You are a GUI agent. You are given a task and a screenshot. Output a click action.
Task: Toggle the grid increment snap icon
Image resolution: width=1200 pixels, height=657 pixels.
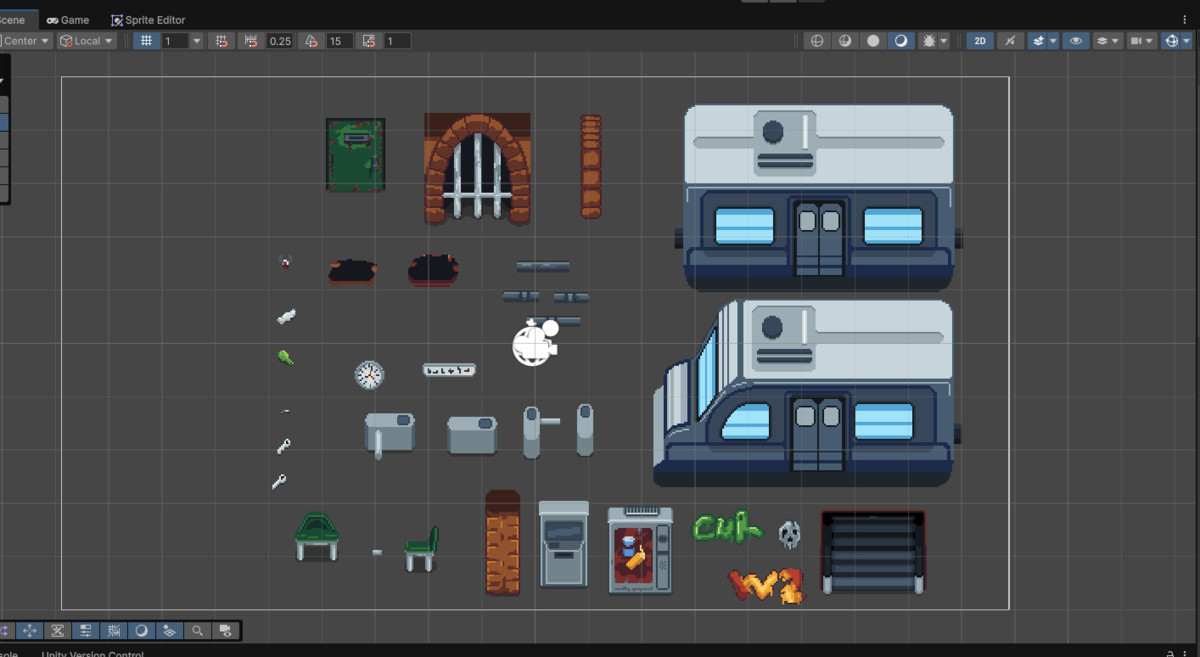tap(222, 41)
